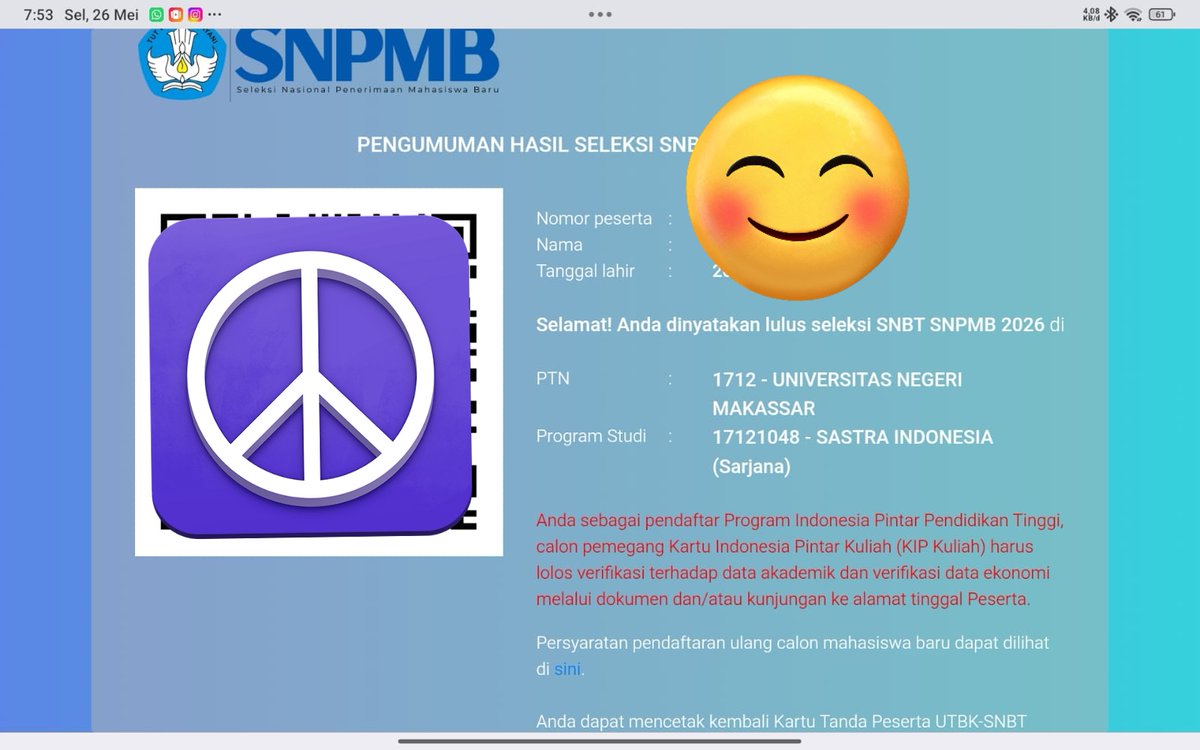The width and height of the screenshot is (1200, 750).
Task: Tap the battery indicator showing 61
Action: pos(1161,15)
